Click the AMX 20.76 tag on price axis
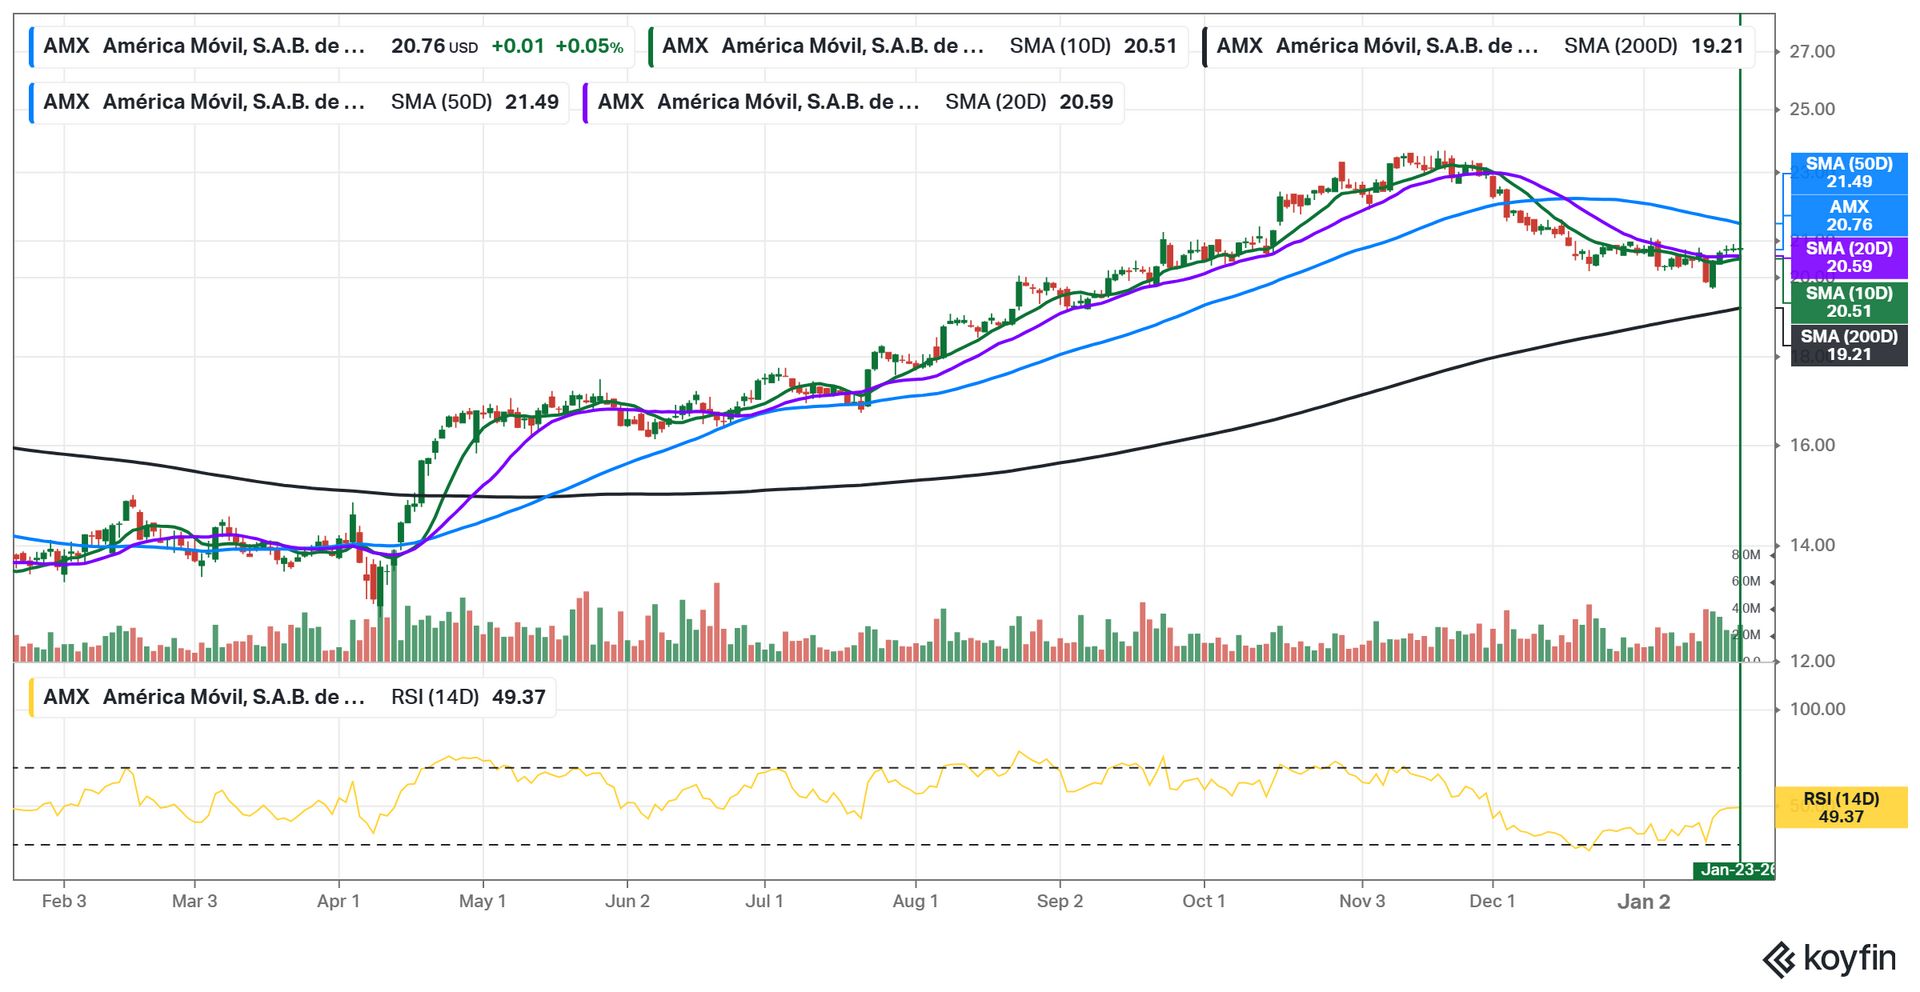 1849,215
